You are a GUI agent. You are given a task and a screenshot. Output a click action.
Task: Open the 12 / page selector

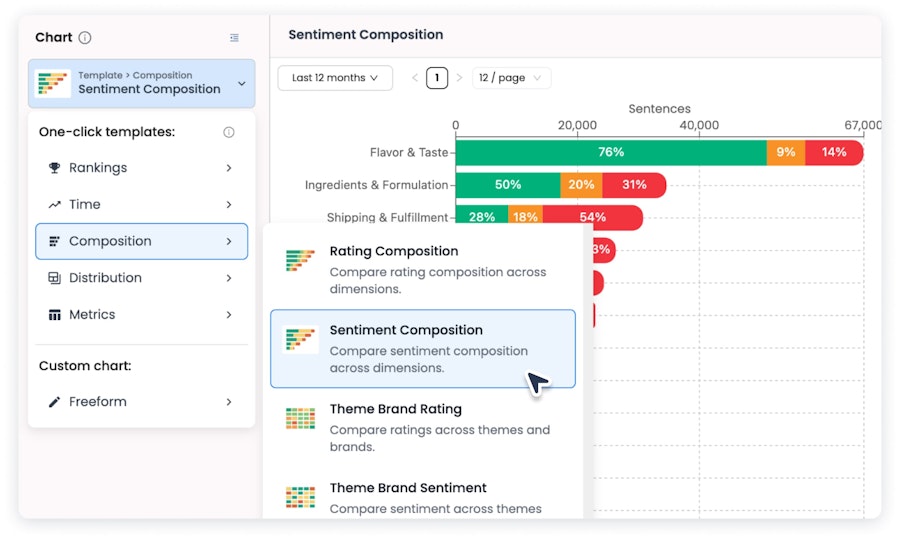click(511, 78)
